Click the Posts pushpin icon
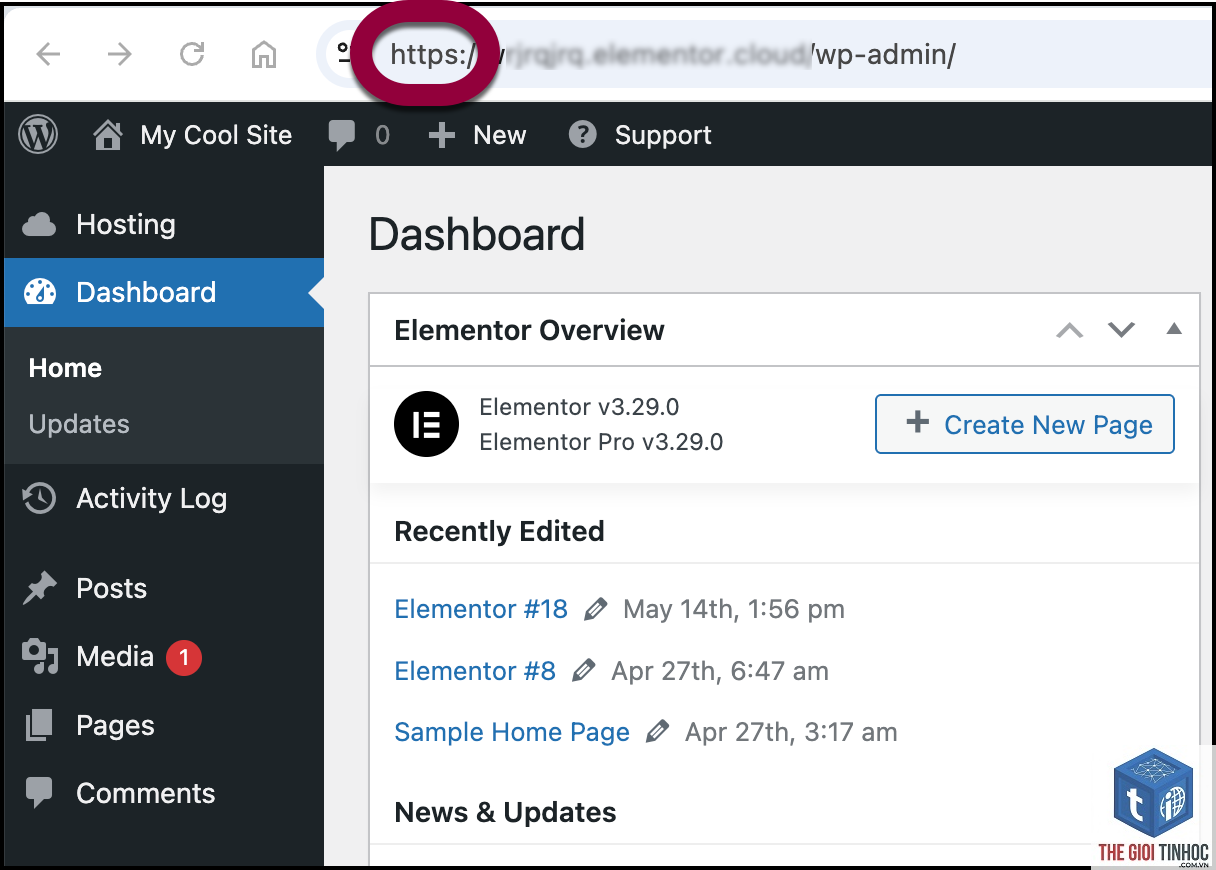Screen dimensions: 1216x870 point(39,588)
